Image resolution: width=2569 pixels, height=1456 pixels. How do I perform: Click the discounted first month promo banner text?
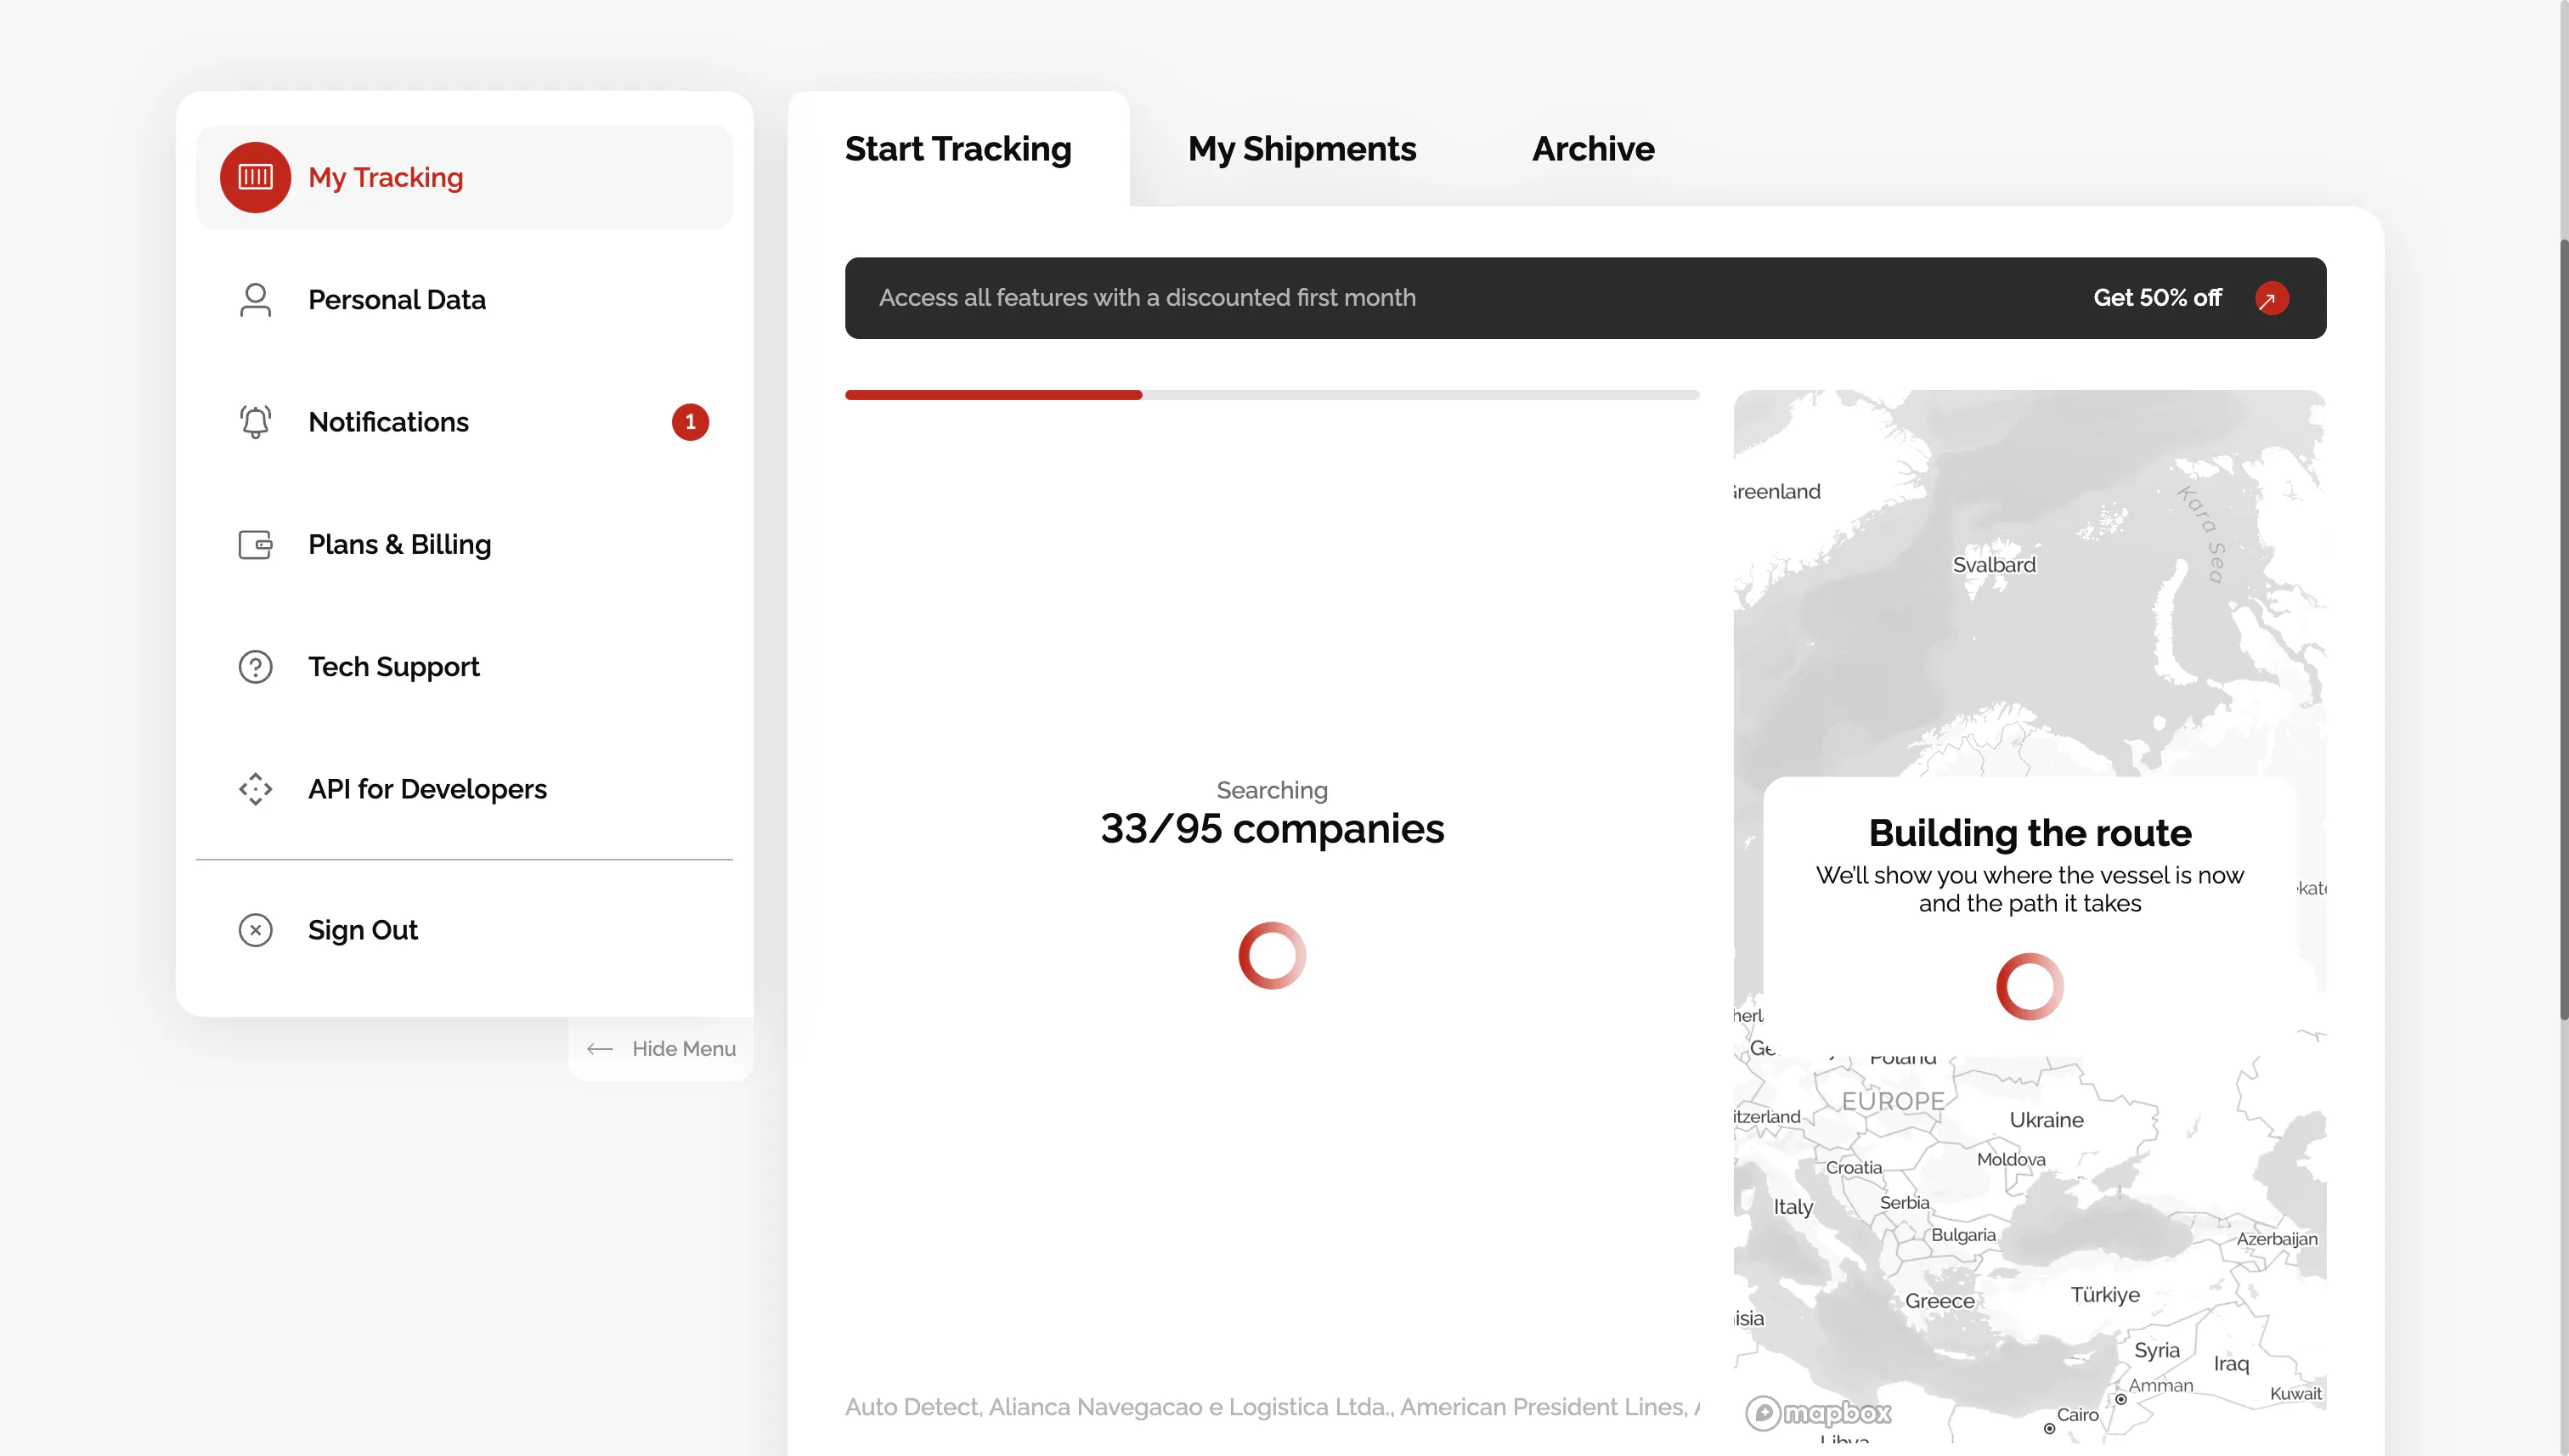[x=1147, y=298]
